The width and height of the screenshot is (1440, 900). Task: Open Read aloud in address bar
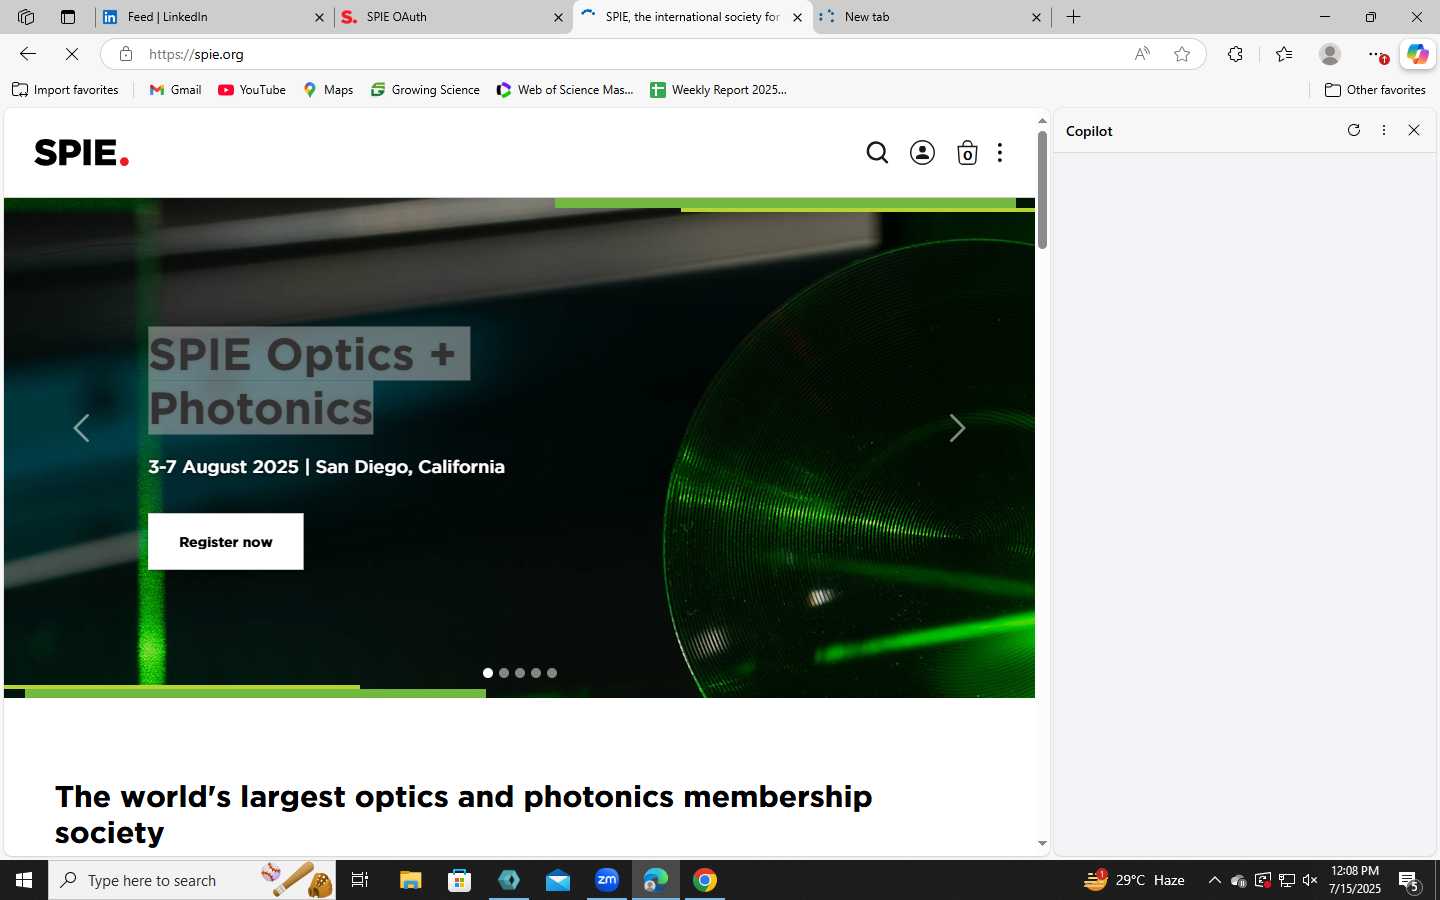1142,54
